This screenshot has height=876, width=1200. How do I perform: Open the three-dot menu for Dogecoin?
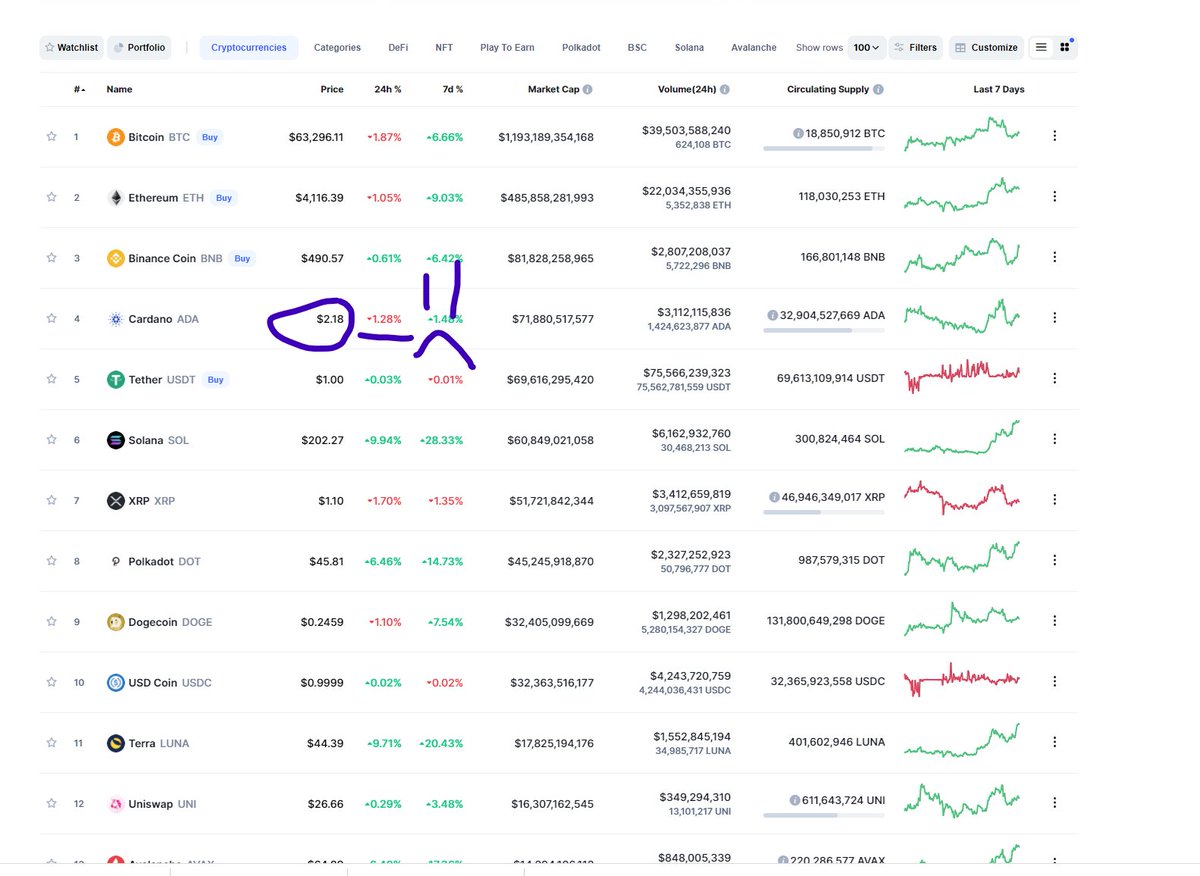1054,621
